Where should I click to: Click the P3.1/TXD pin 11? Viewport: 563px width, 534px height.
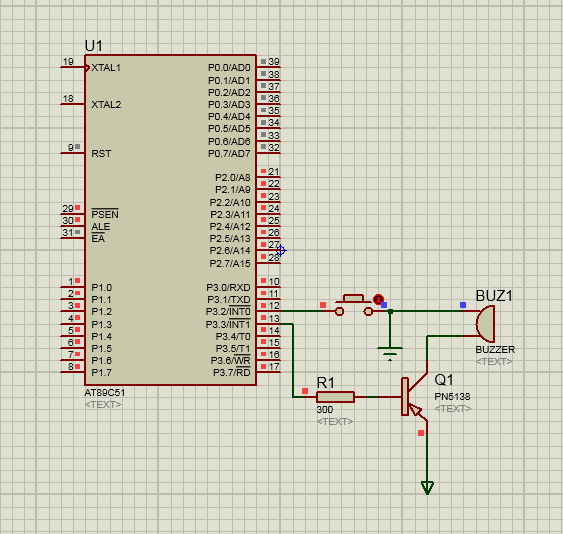(x=269, y=299)
